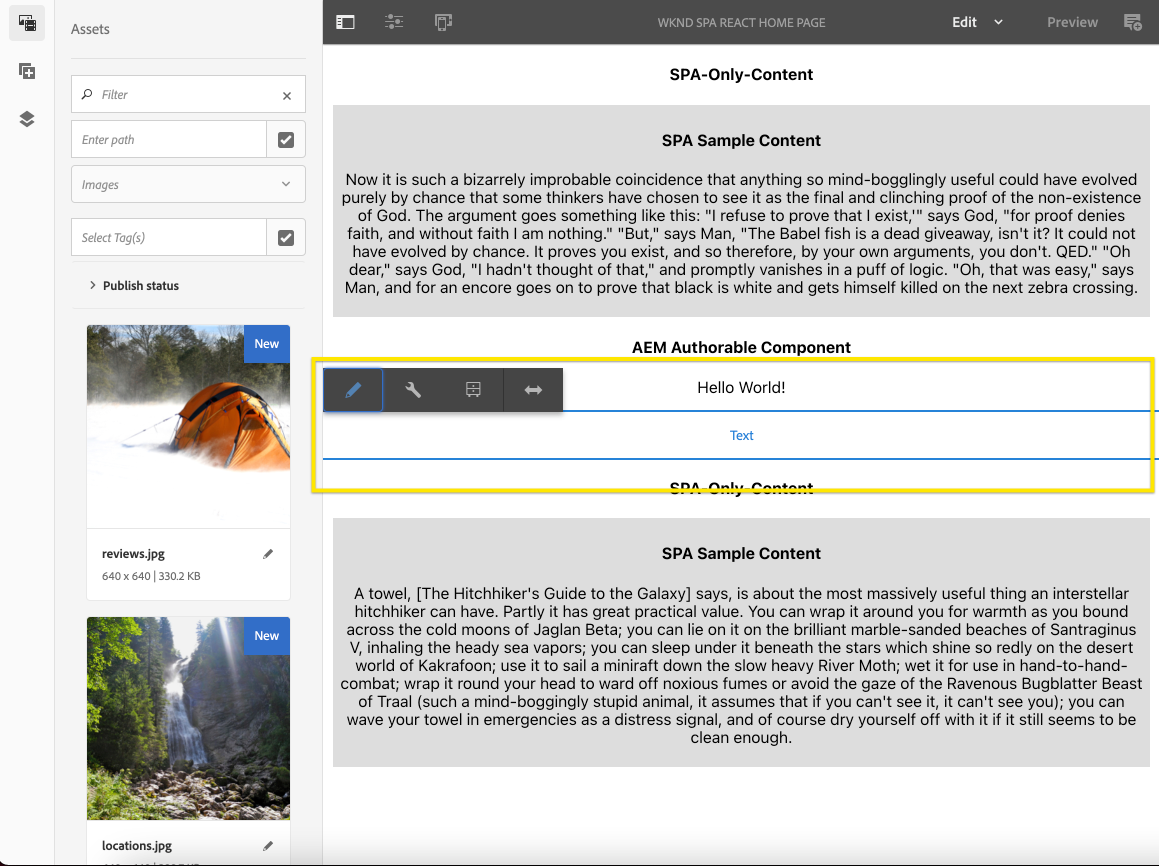Open the Components side panel tab

tap(27, 71)
